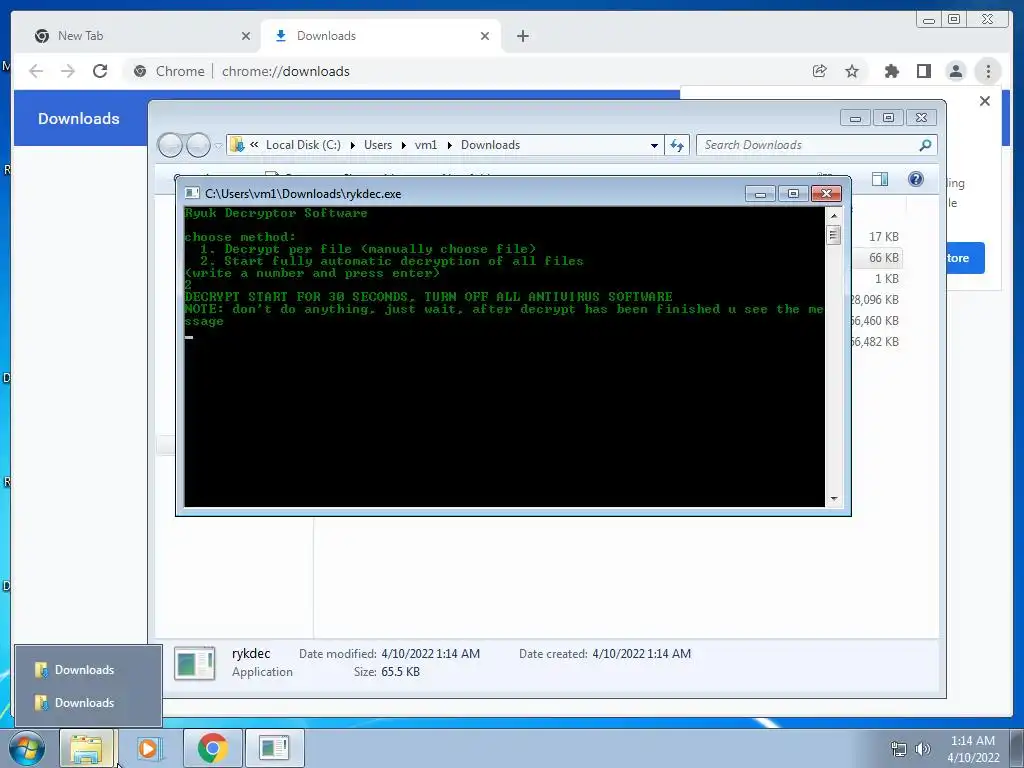Click the console scrollbar down arrow
The height and width of the screenshot is (768, 1024).
[833, 499]
